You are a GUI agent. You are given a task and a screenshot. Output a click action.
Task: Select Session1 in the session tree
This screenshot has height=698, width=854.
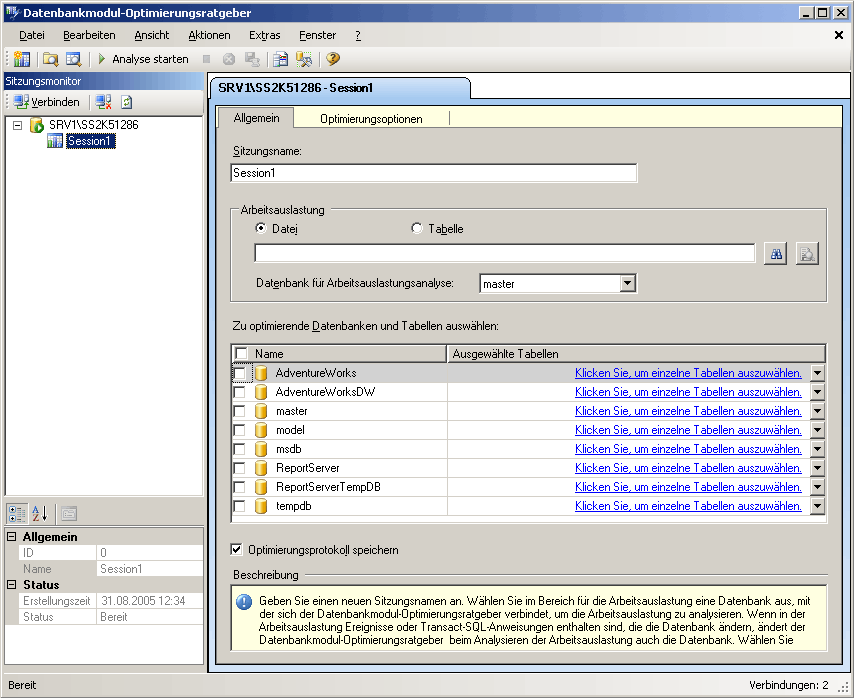89,140
